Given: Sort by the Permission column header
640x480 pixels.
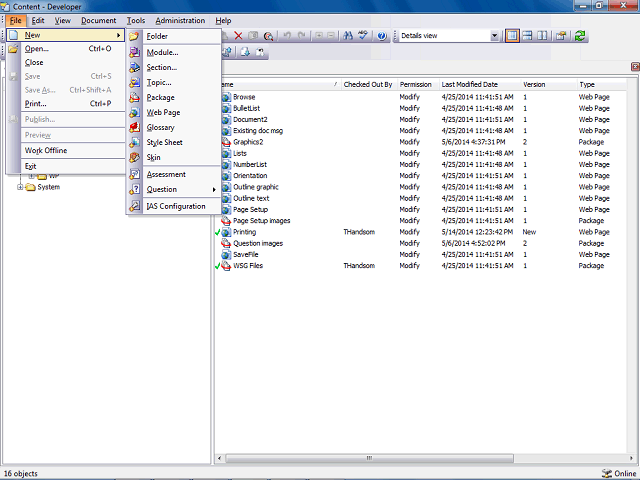Looking at the screenshot, I should [x=416, y=84].
